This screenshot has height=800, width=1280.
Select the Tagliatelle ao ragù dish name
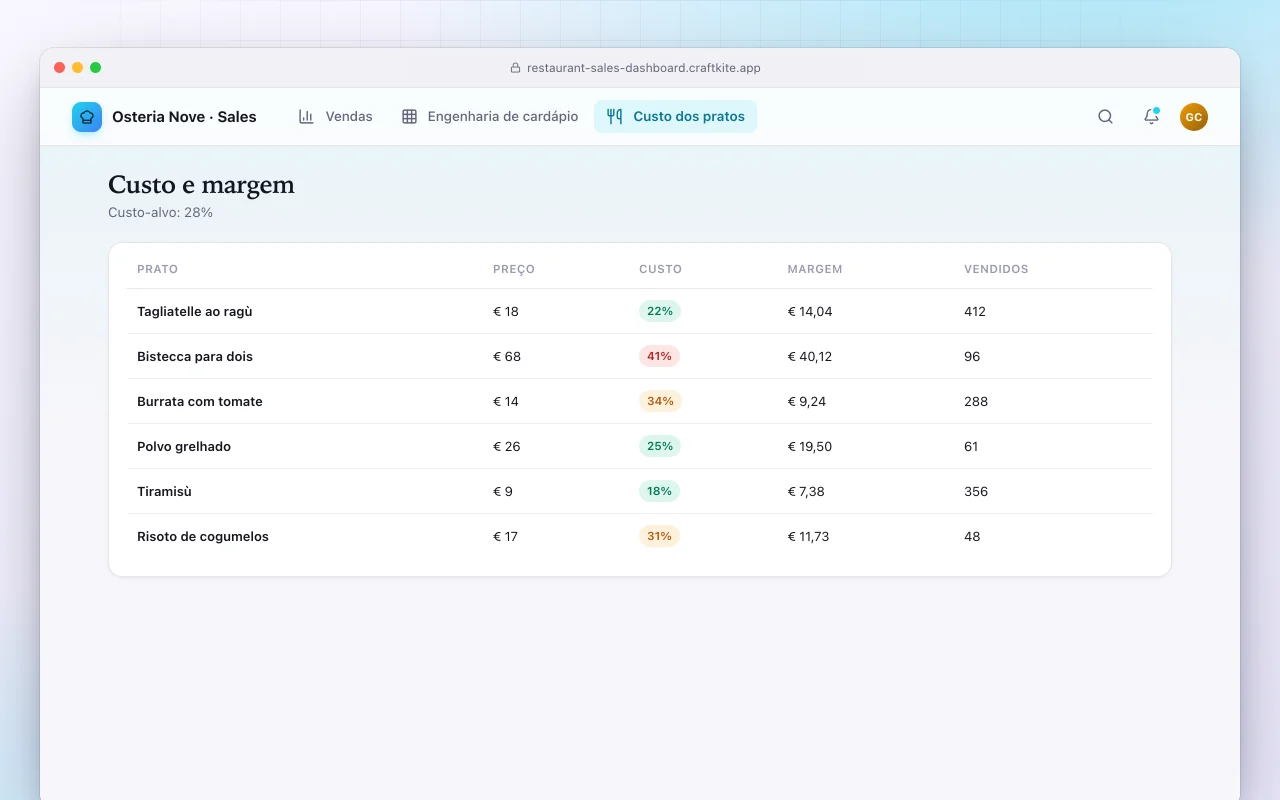coord(195,311)
